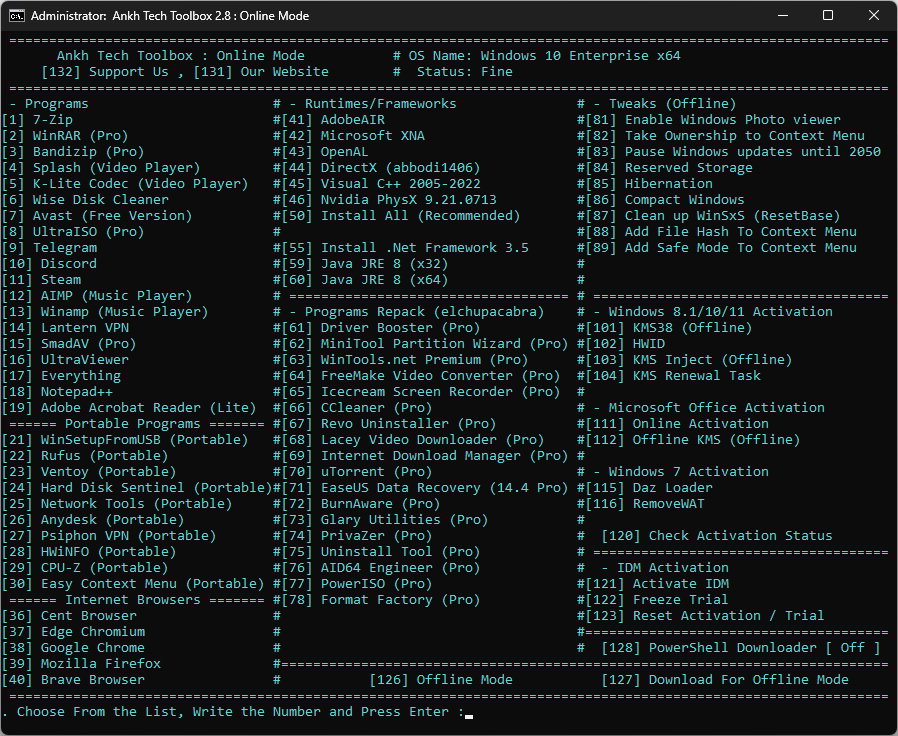The height and width of the screenshot is (736, 898).
Task: Click the '[85] Hibernation' entry
Action: point(649,184)
